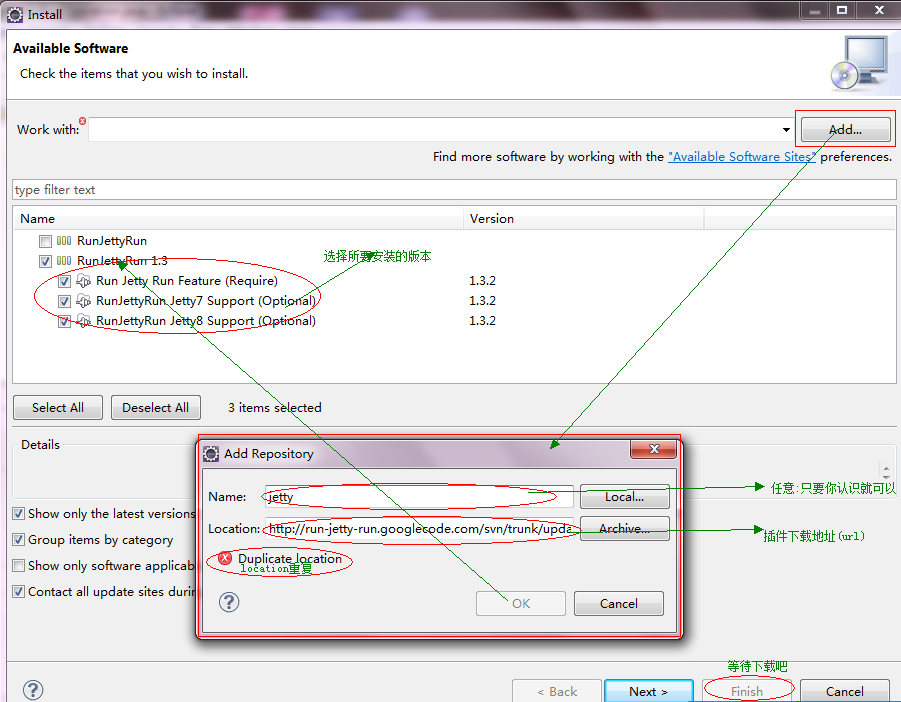Click OK in Add Repository dialog
This screenshot has width=901, height=702.
click(521, 604)
